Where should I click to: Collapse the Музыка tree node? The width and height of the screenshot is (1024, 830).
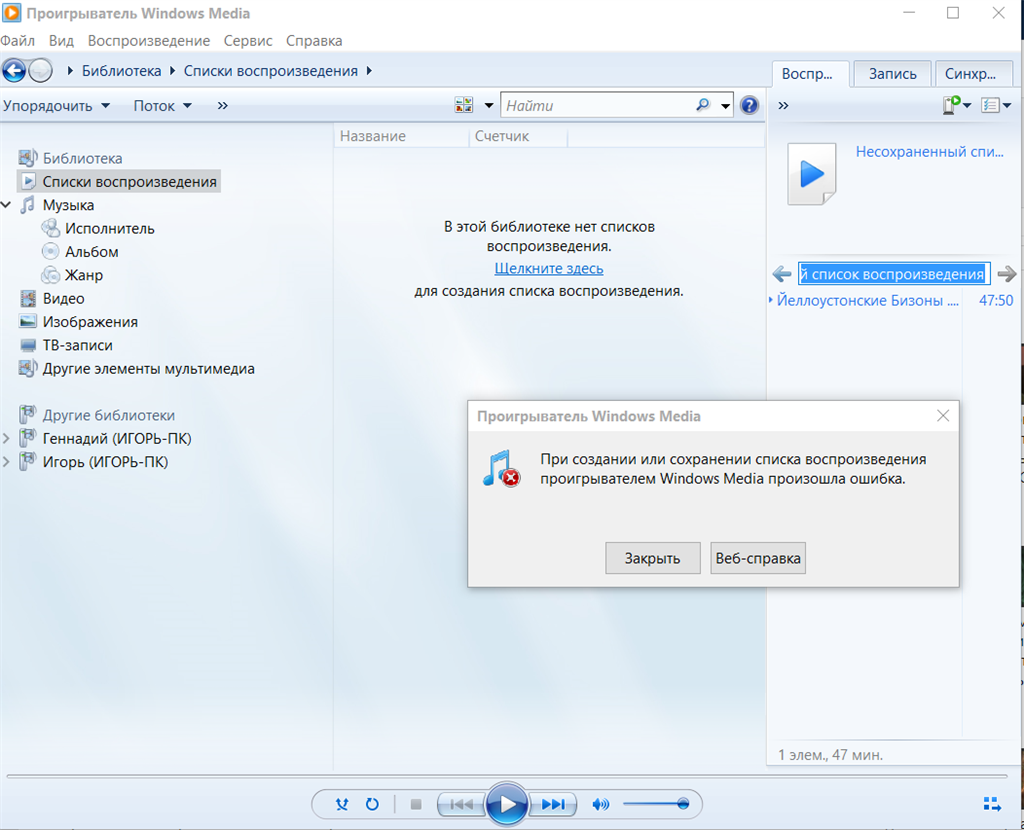(x=6, y=205)
